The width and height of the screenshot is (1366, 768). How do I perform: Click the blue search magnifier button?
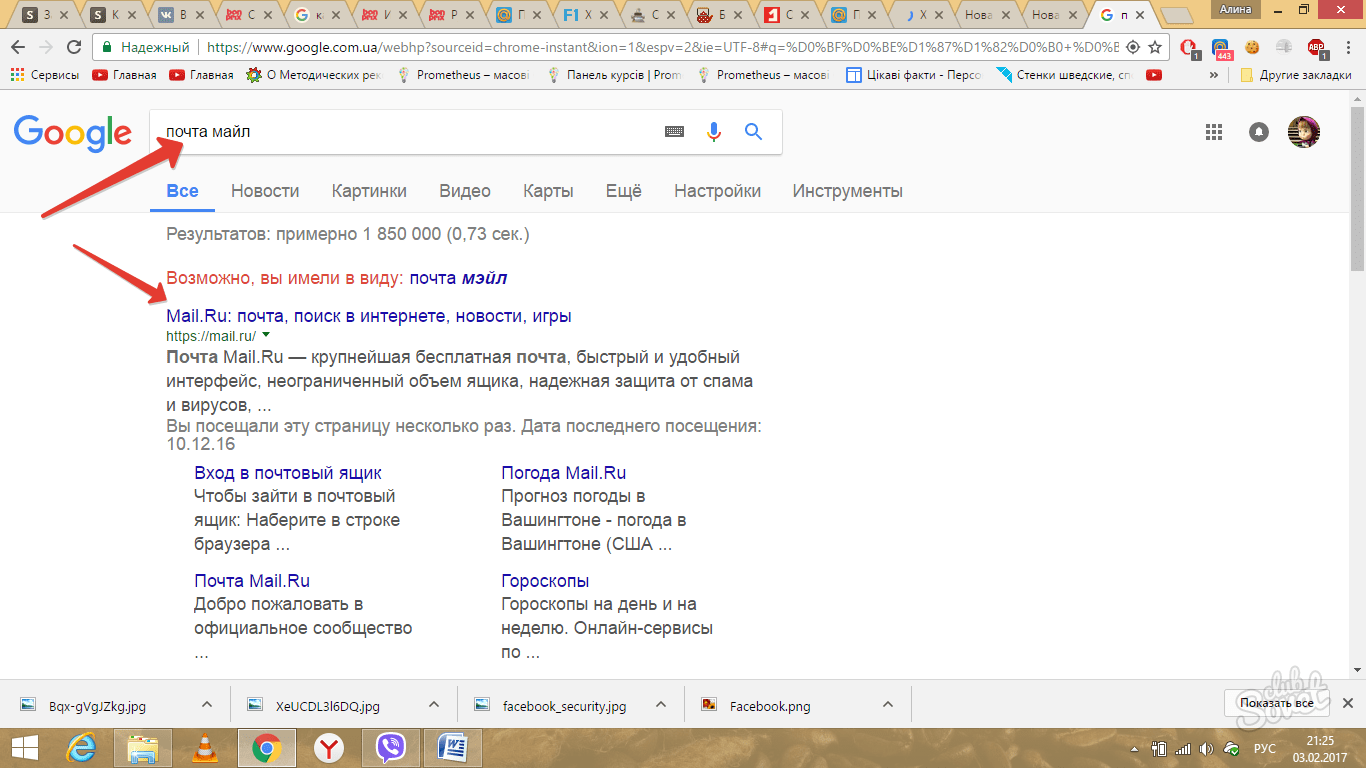753,132
